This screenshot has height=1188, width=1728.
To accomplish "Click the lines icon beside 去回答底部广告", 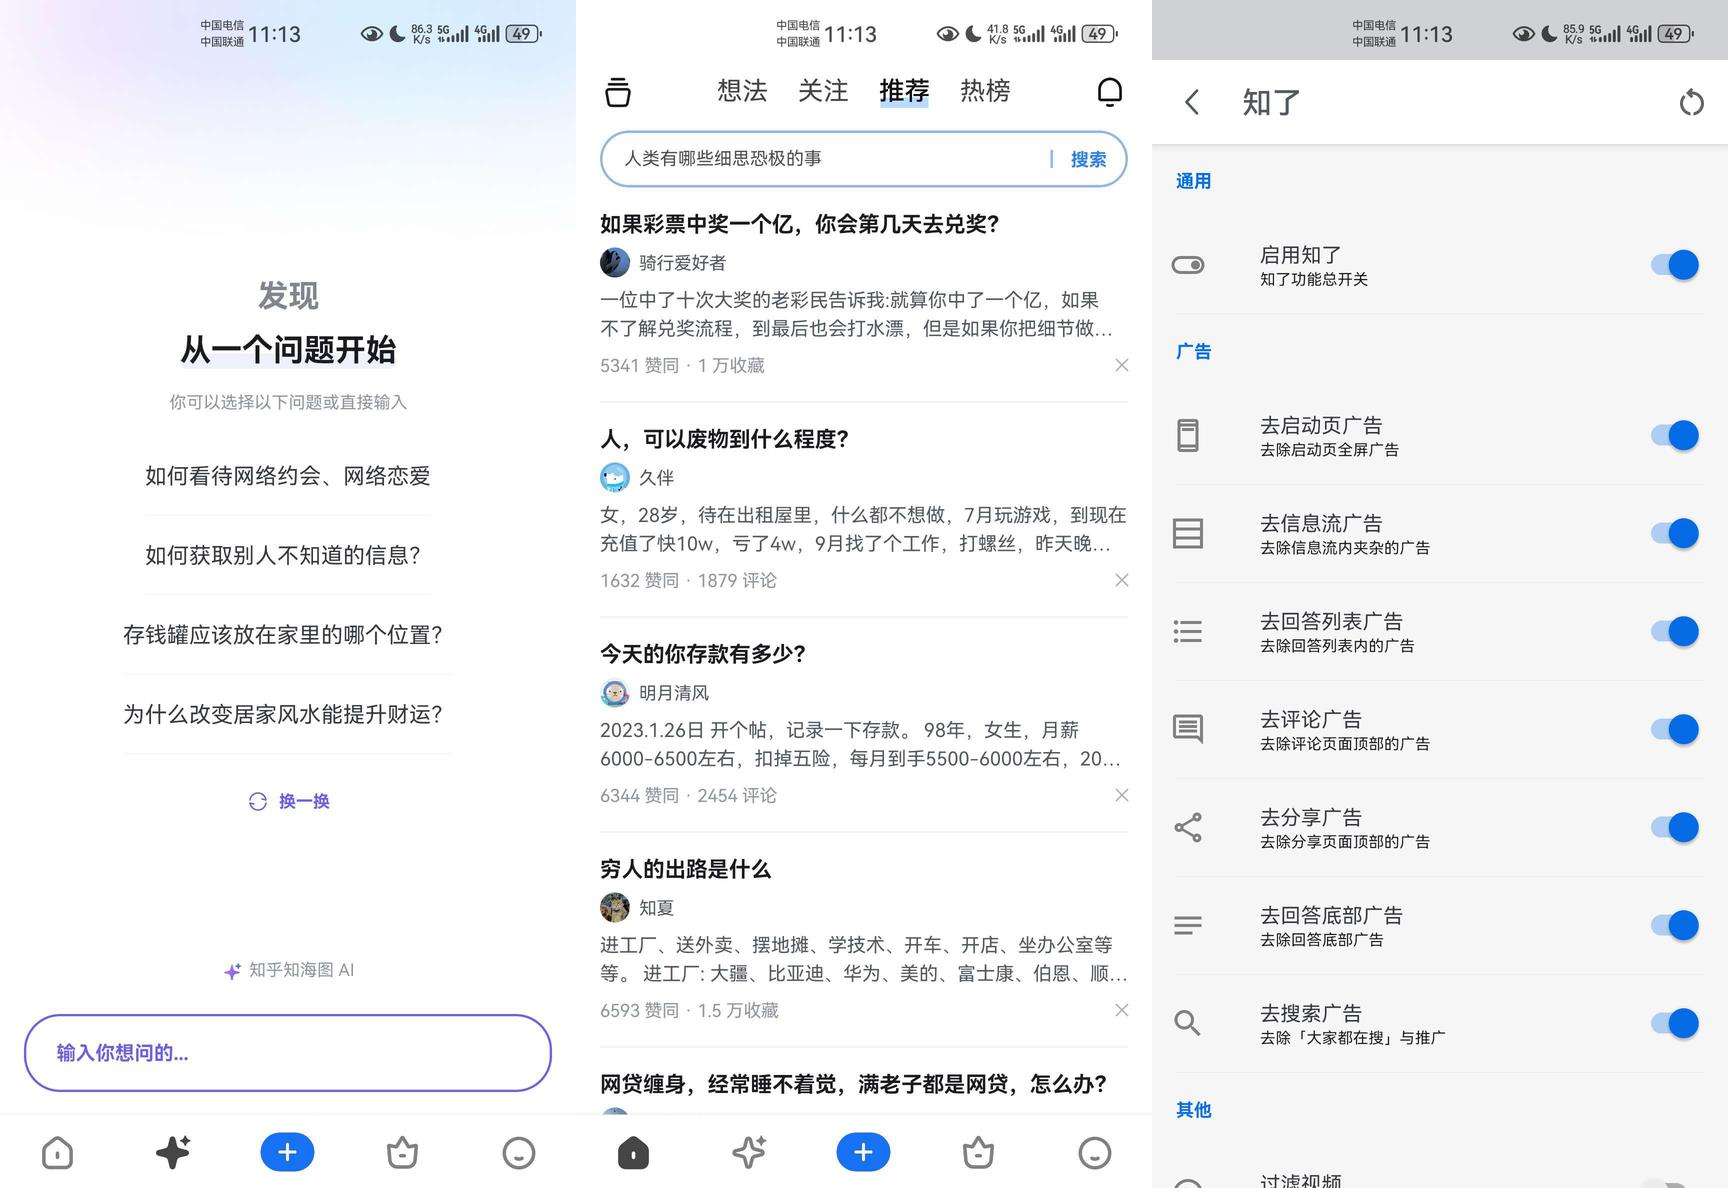I will tap(1188, 925).
